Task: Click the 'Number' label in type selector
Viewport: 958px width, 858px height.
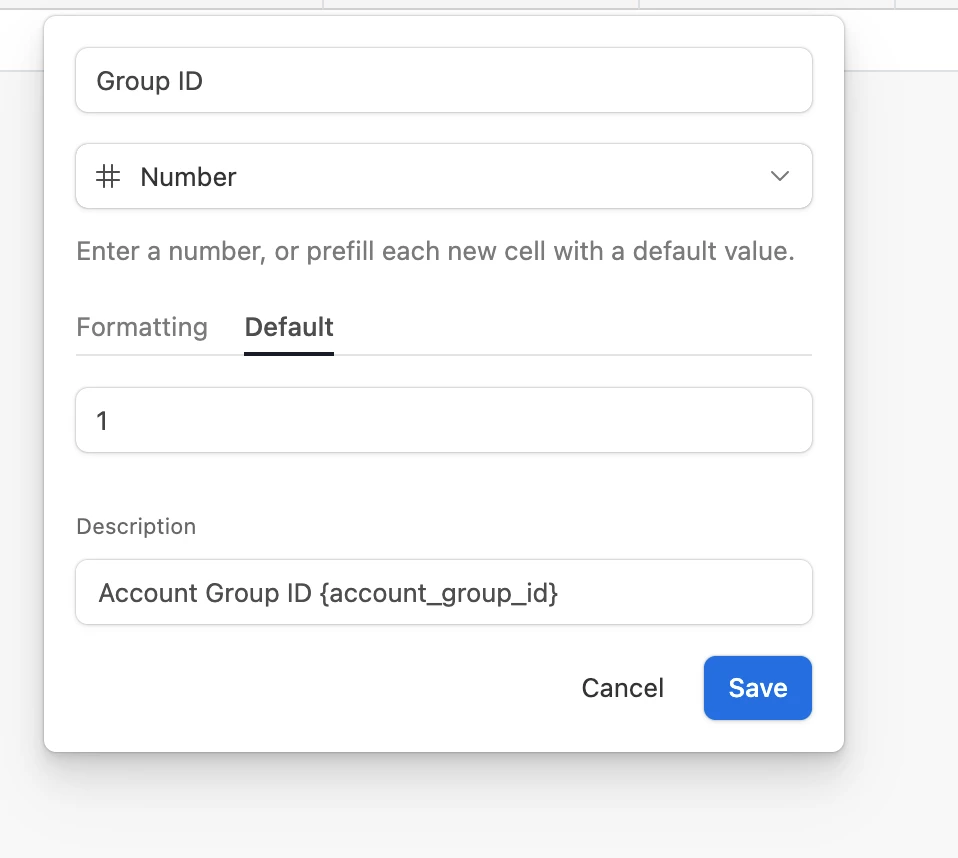Action: pos(188,177)
